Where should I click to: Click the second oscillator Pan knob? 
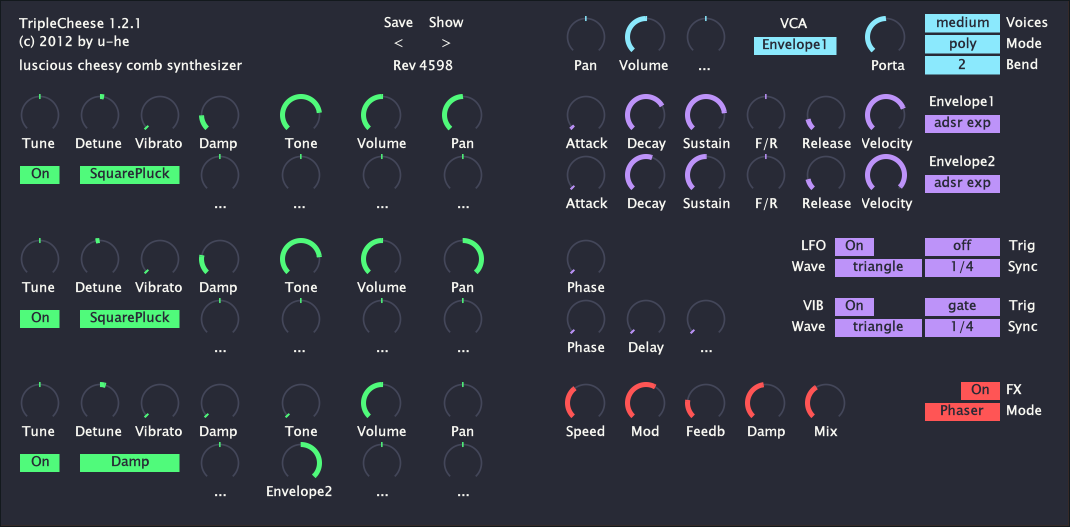coord(463,258)
